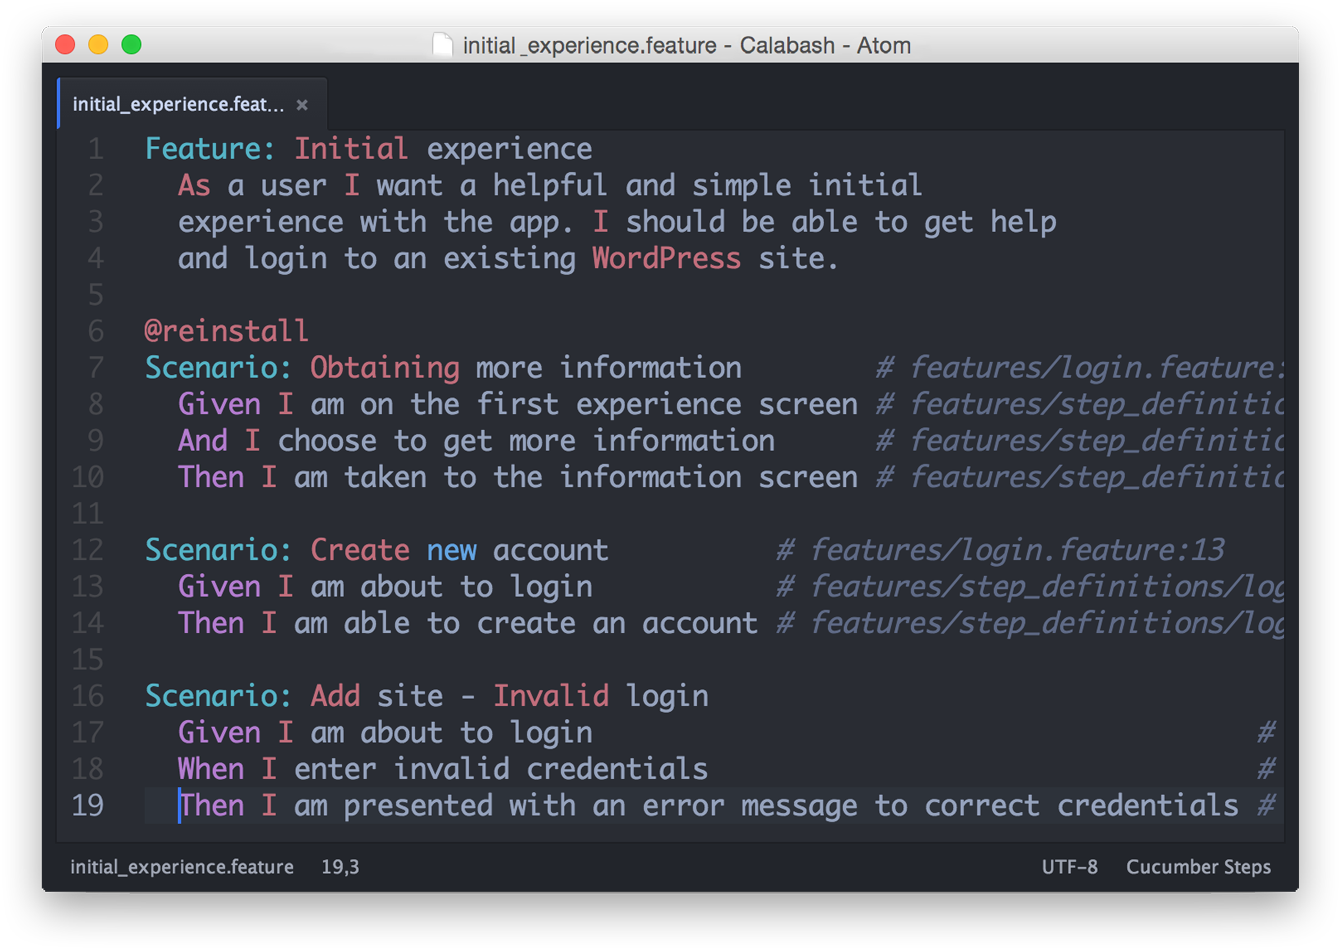Open the Cucumber Steps grammar selector
Screen dimensions: 1340x951
(x=1198, y=867)
